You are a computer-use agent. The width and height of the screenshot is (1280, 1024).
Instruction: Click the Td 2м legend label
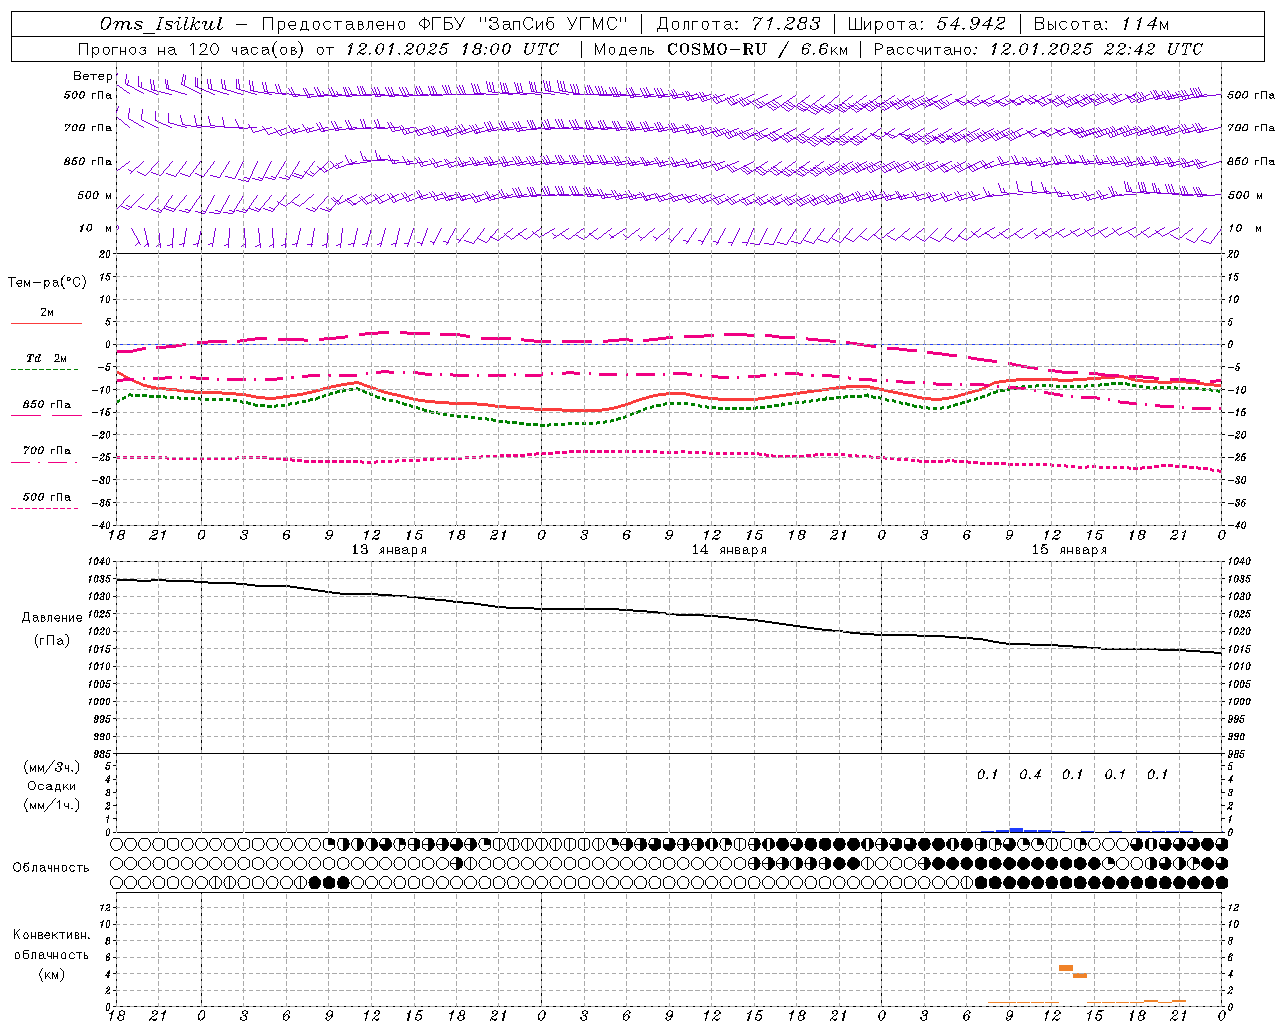[46, 358]
